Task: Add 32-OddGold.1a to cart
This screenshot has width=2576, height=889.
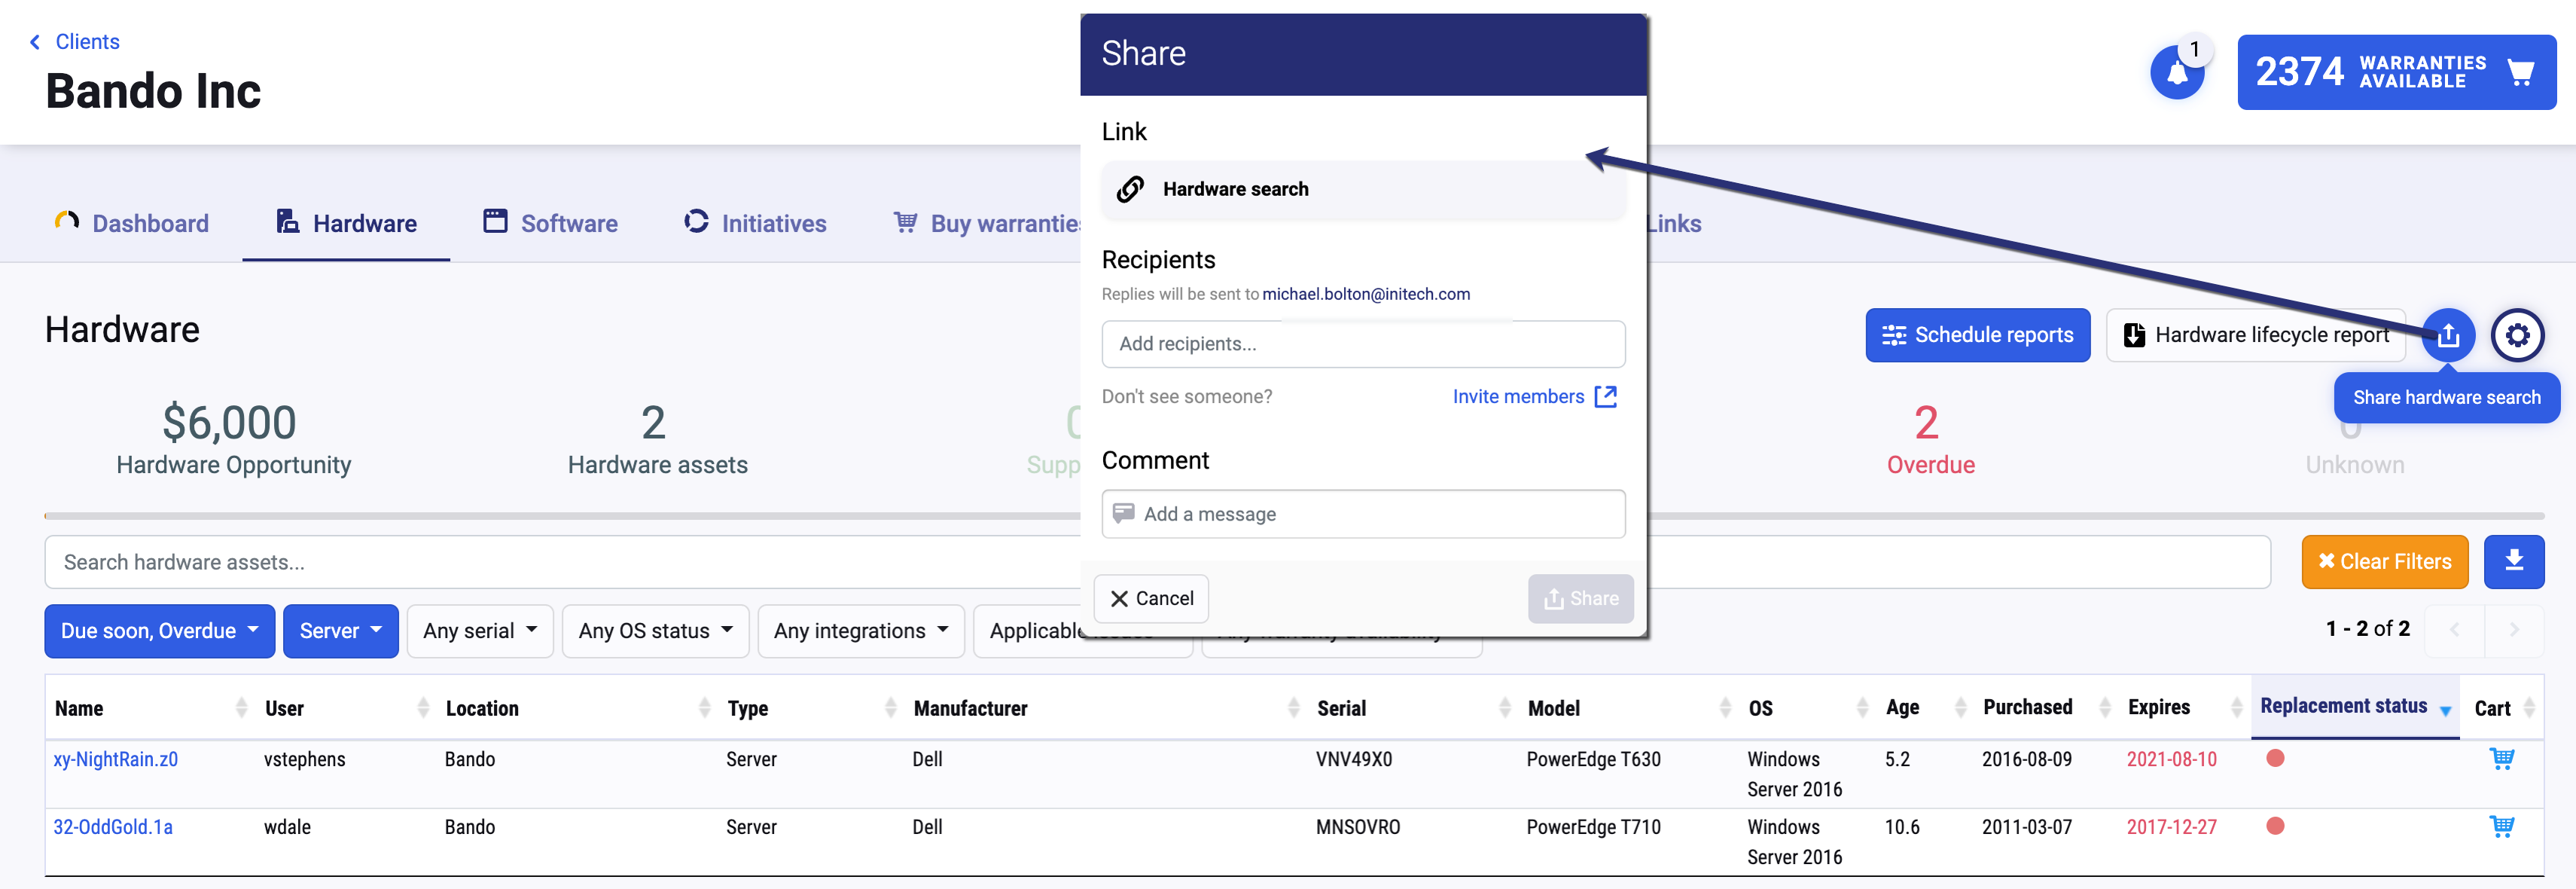Action: click(x=2501, y=827)
